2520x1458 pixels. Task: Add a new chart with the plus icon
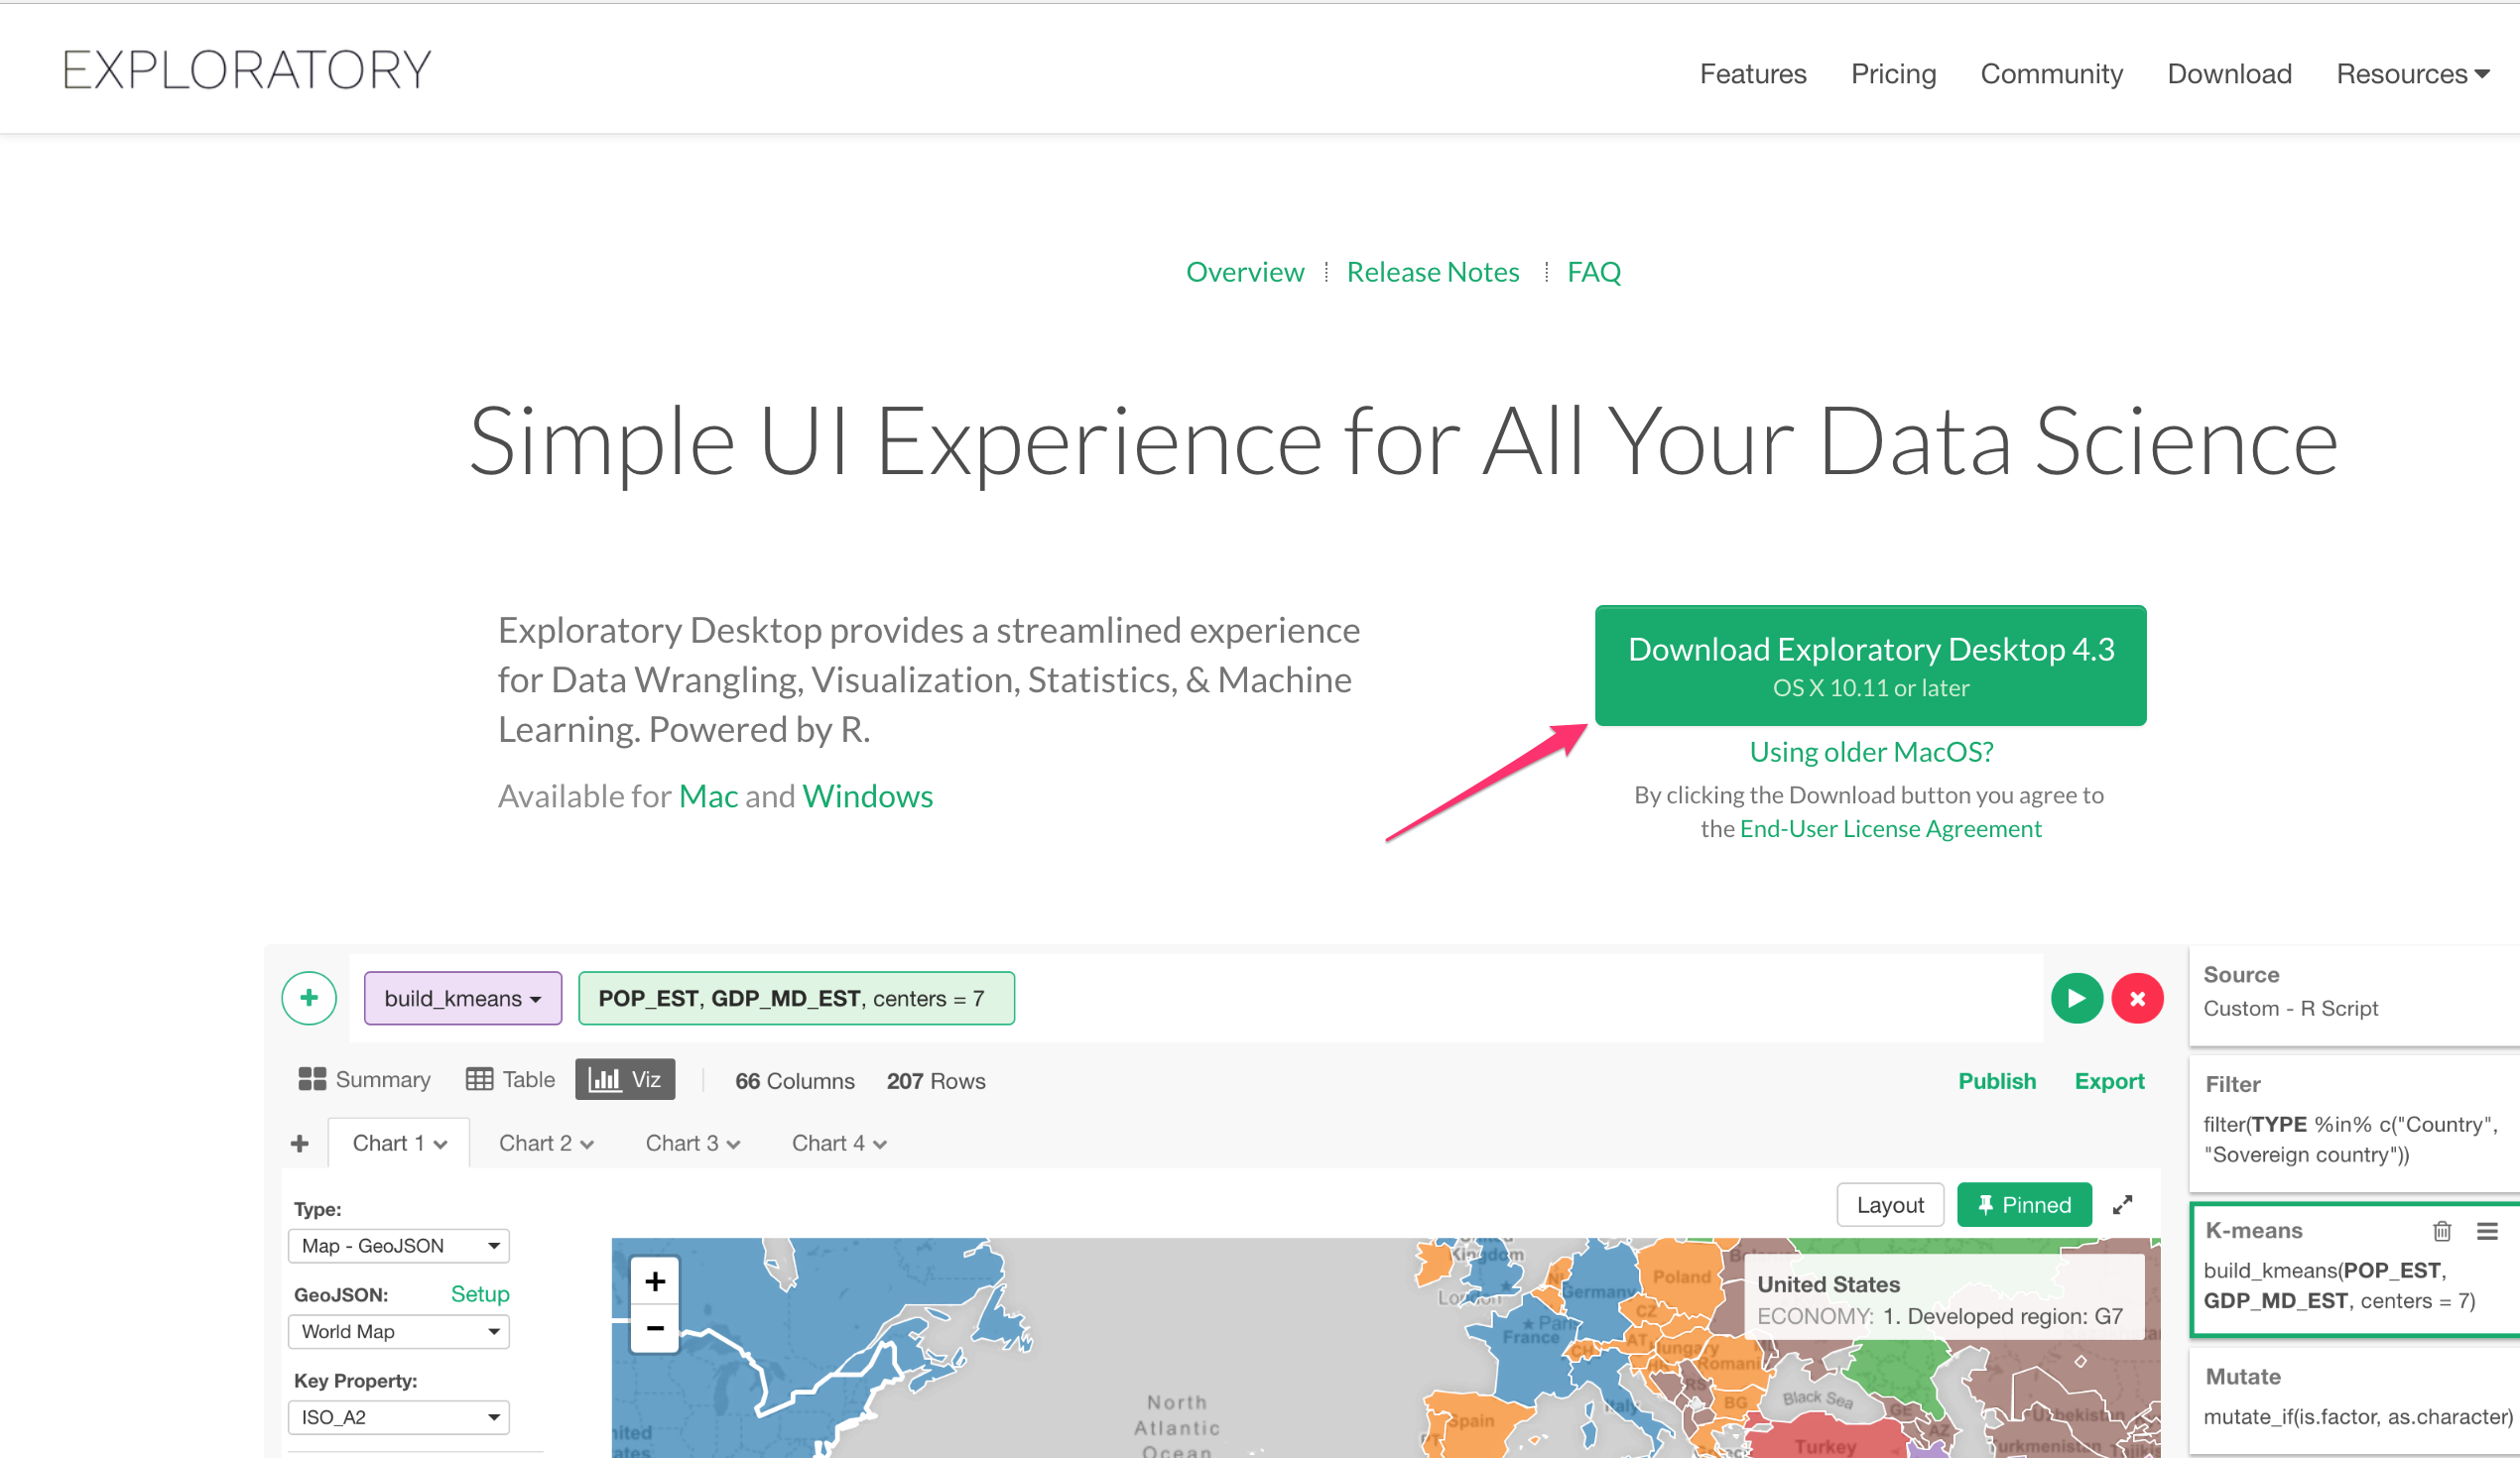[x=299, y=1143]
